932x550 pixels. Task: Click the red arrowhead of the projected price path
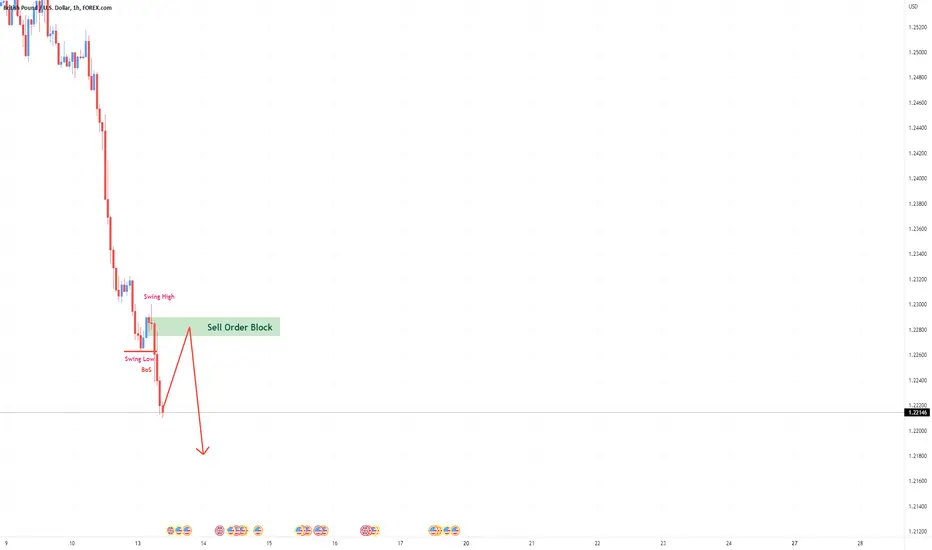pyautogui.click(x=203, y=451)
